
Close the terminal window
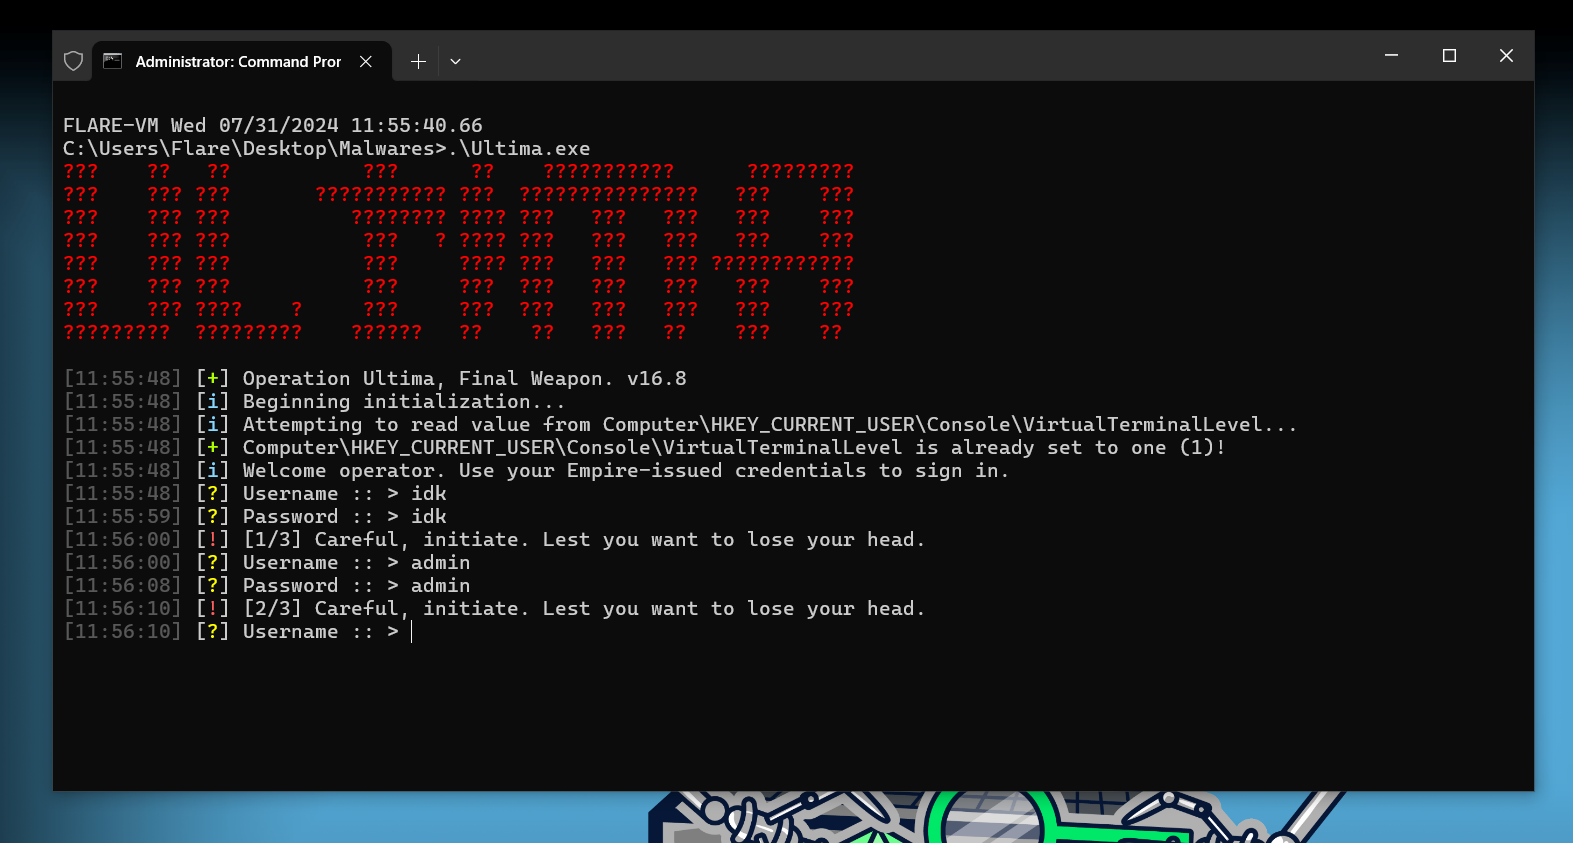1506,55
